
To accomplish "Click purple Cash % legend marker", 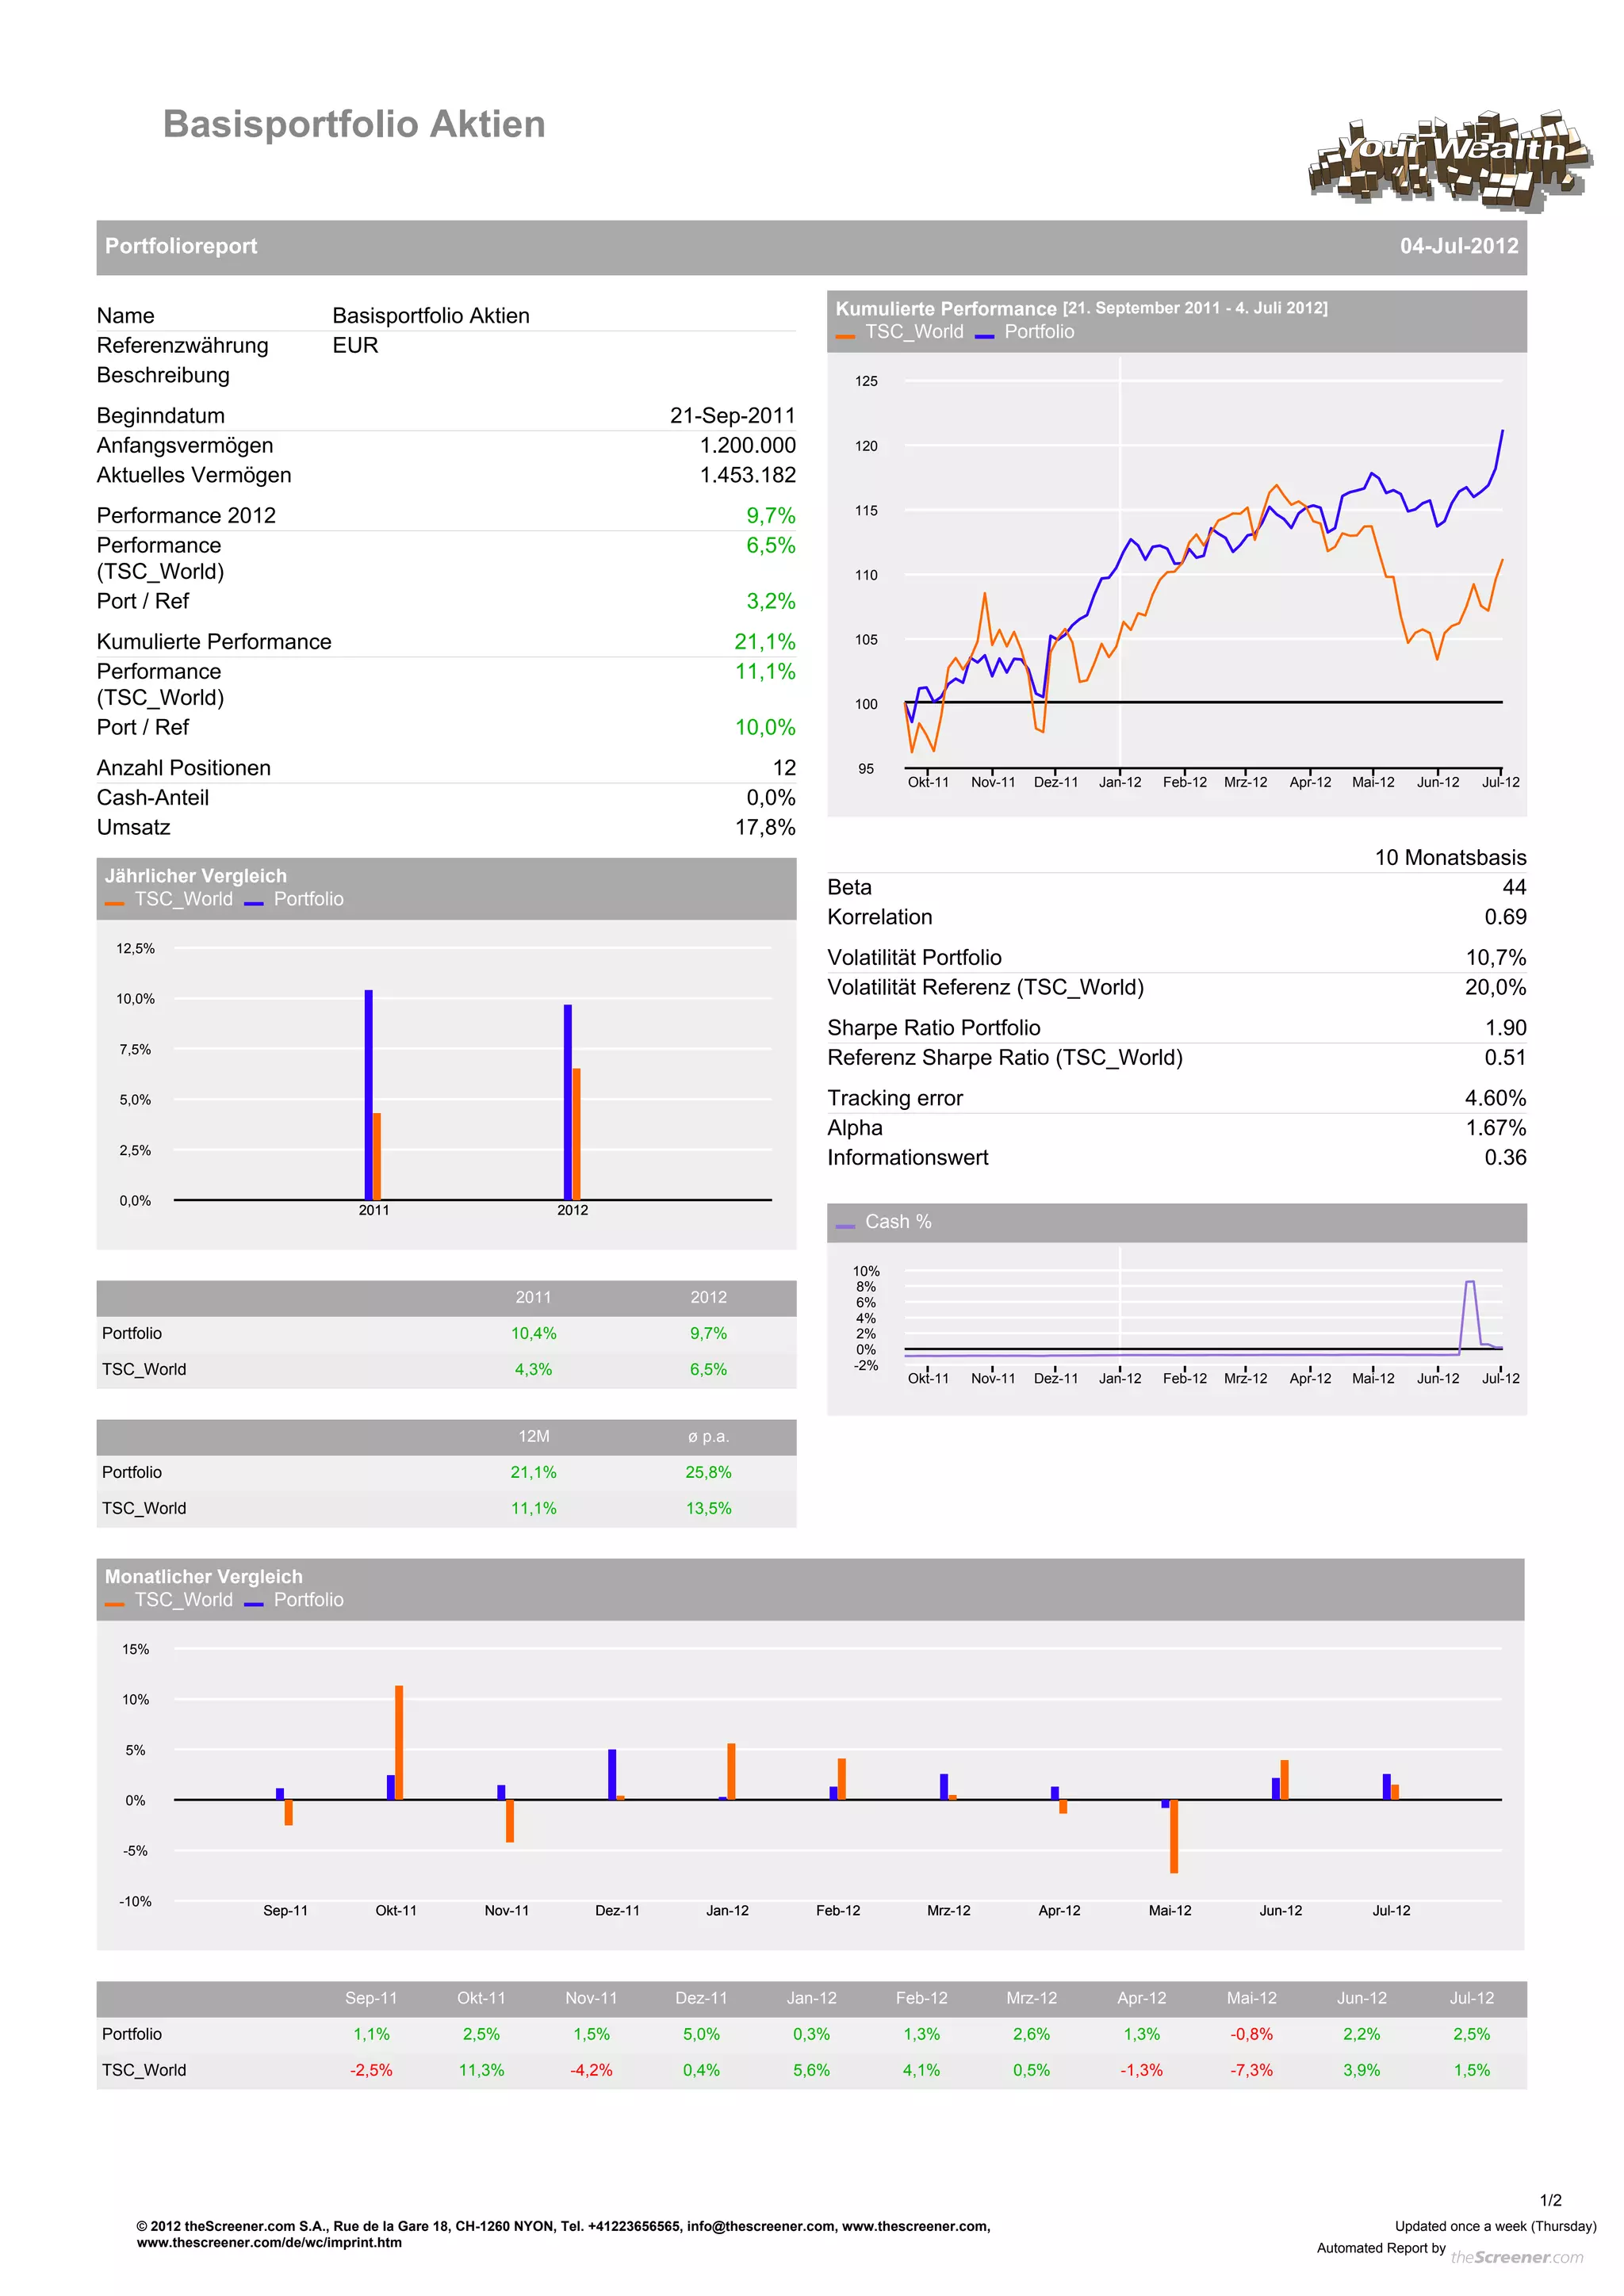I will [845, 1226].
